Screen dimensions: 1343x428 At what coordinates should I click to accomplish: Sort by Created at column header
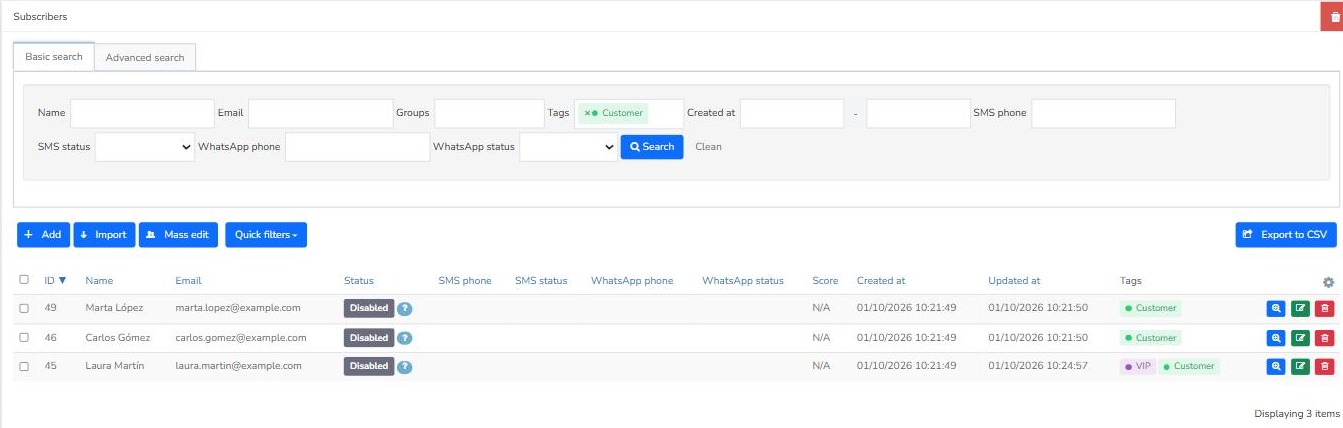[x=881, y=281]
